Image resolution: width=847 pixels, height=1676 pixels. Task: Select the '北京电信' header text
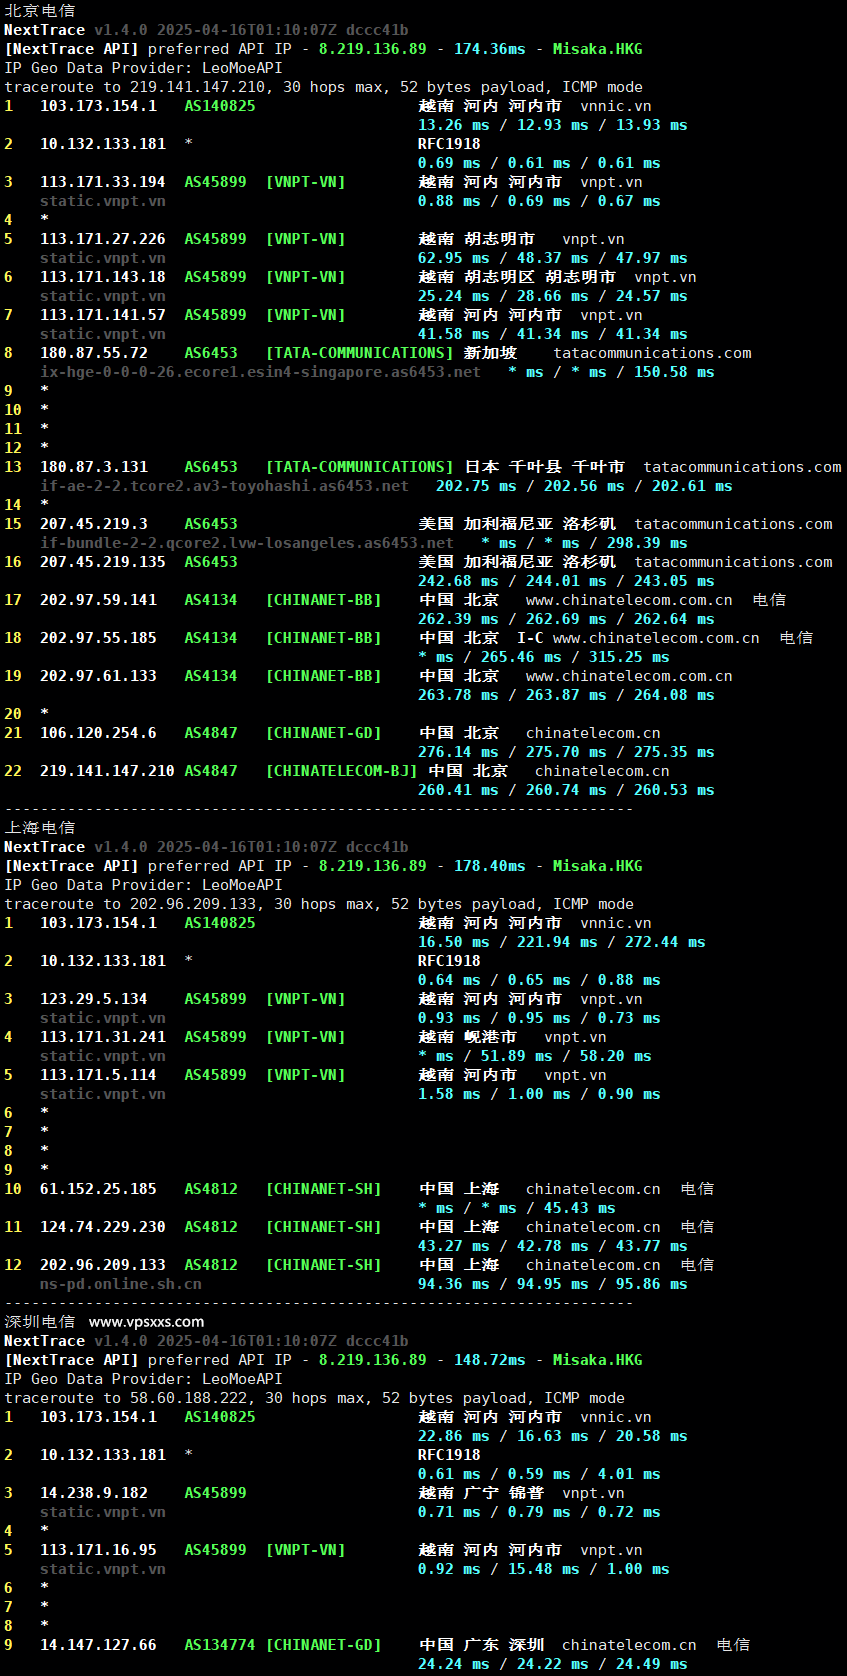(39, 11)
